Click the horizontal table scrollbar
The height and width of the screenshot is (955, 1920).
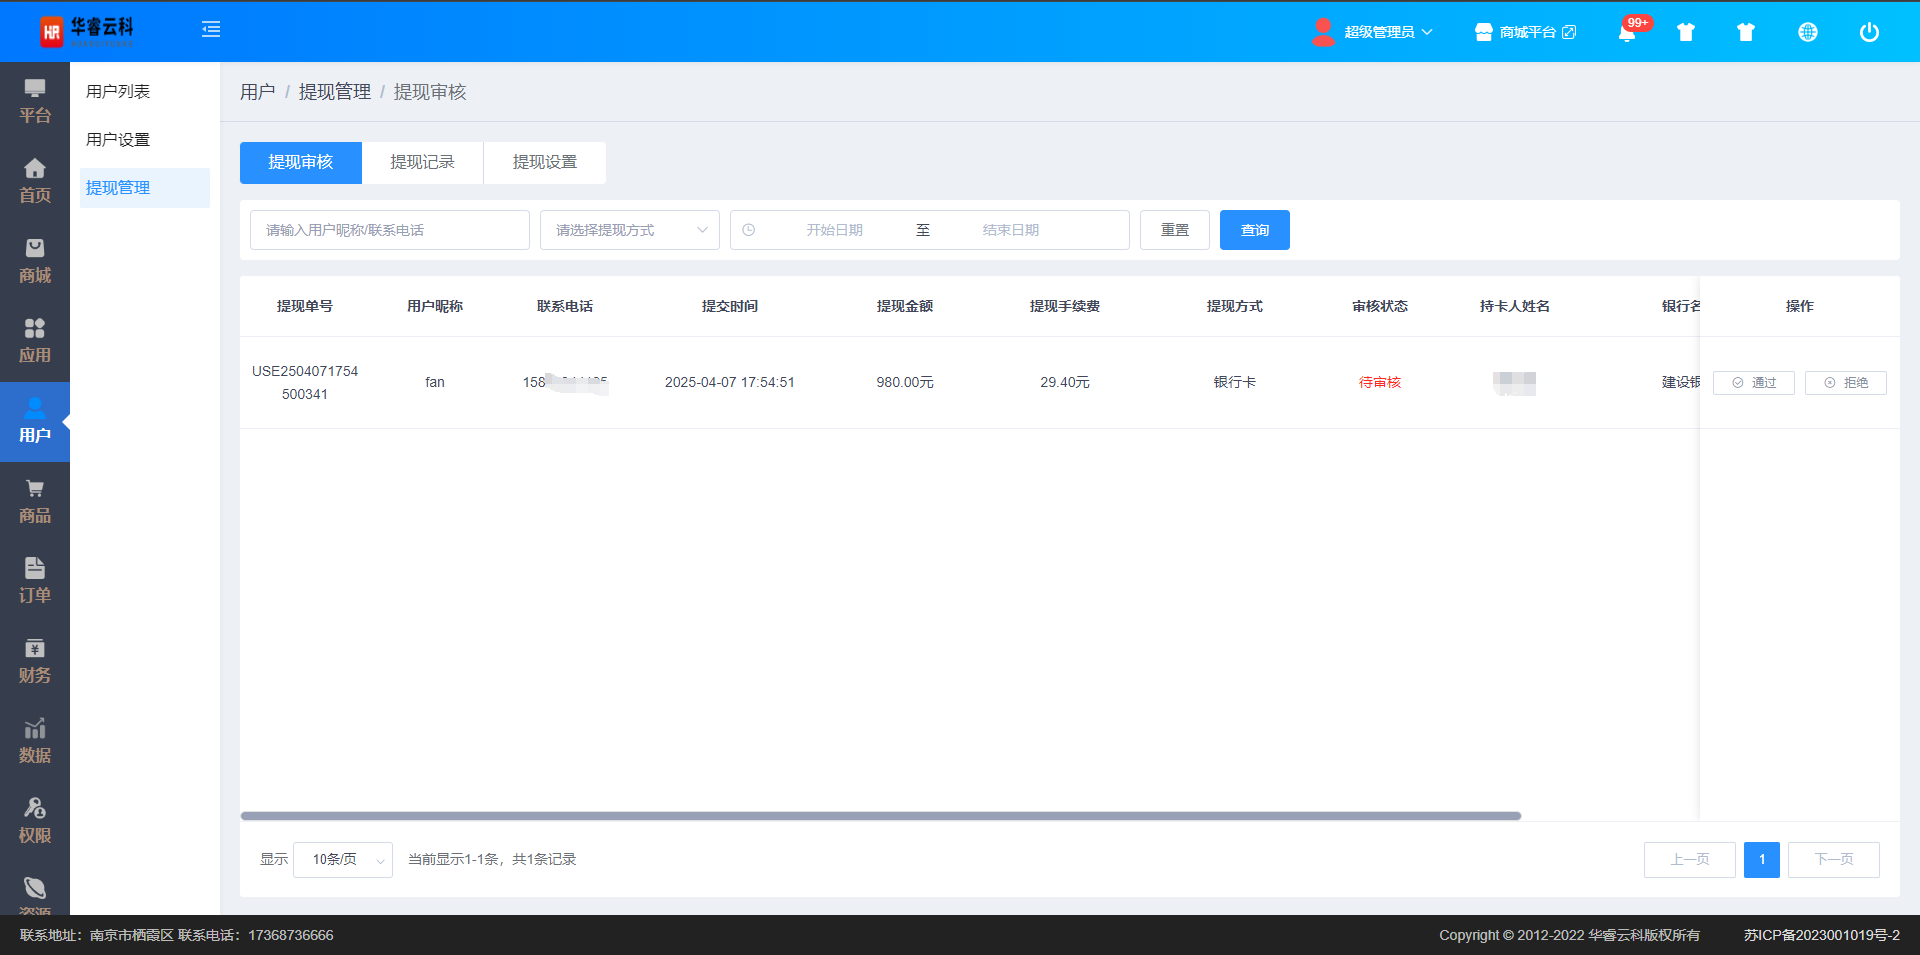pos(880,816)
